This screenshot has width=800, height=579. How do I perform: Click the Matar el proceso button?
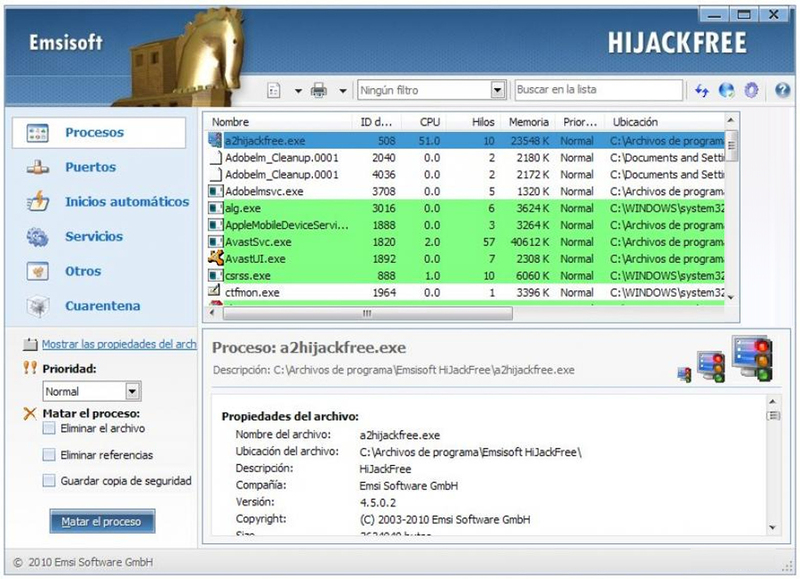102,521
